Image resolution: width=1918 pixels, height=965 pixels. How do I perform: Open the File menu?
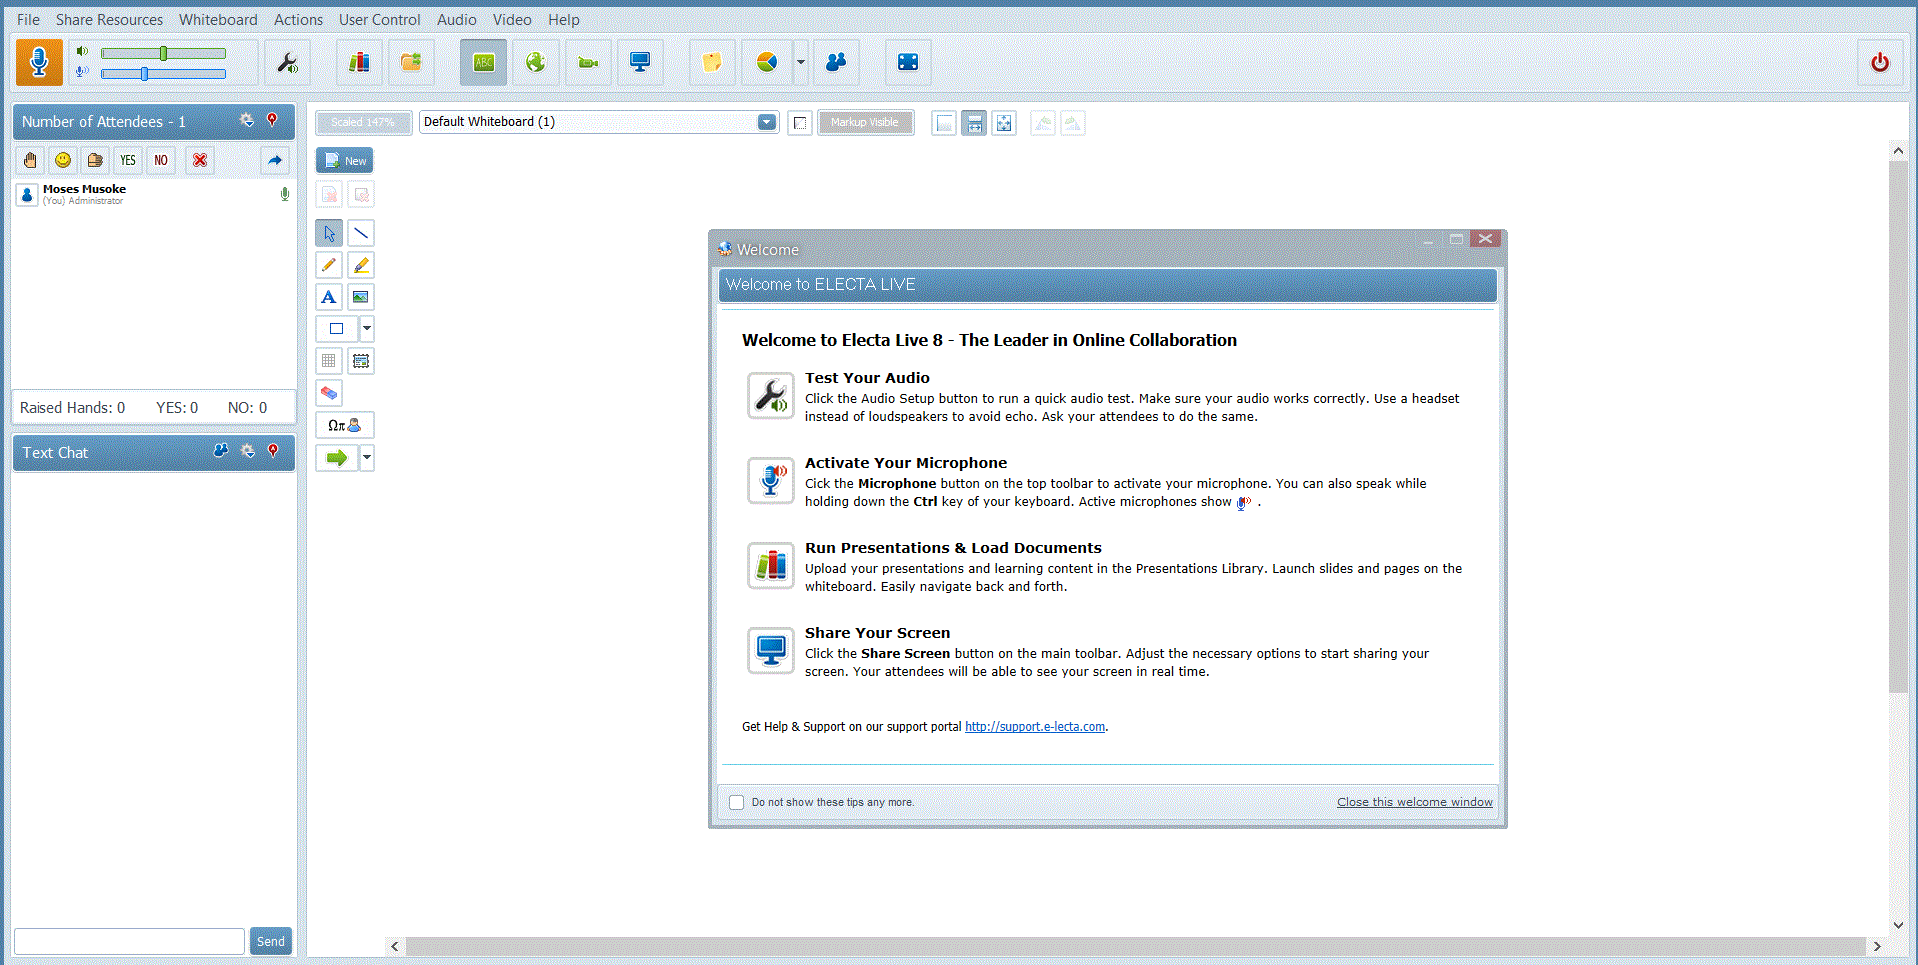click(29, 19)
